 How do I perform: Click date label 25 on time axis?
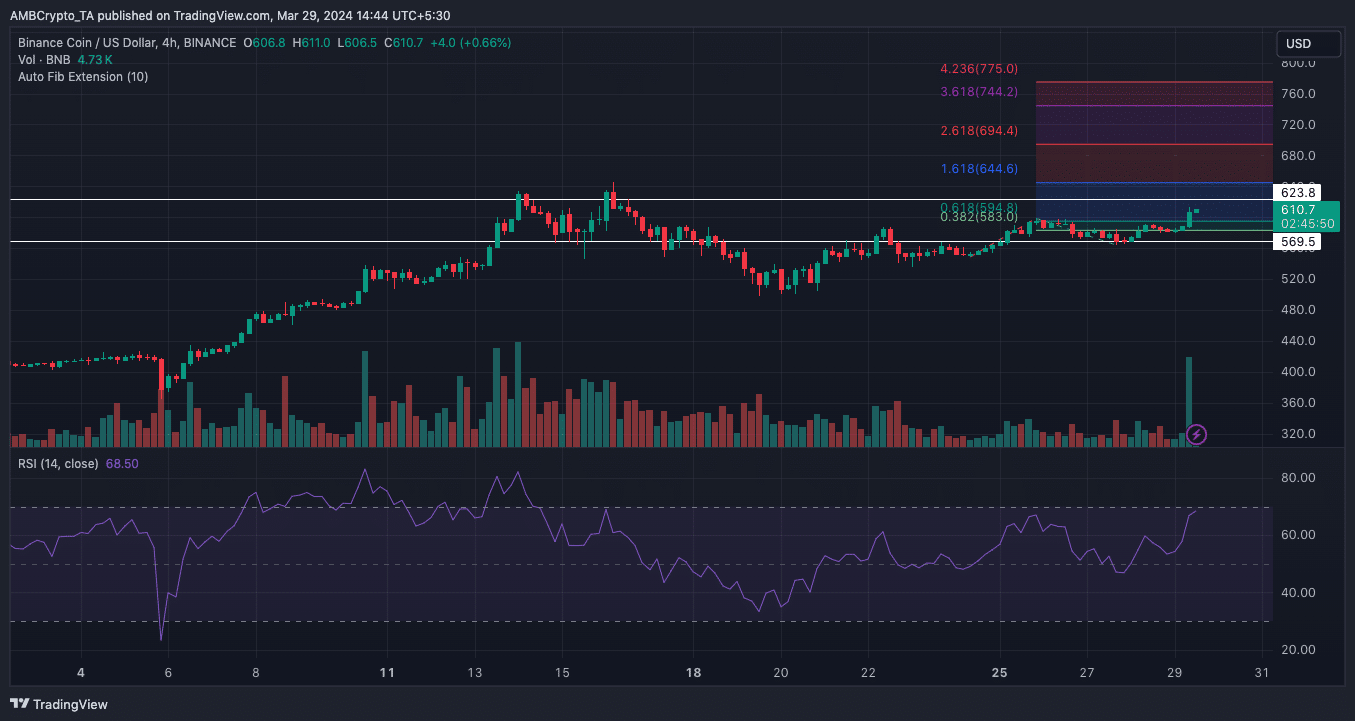(x=1001, y=672)
